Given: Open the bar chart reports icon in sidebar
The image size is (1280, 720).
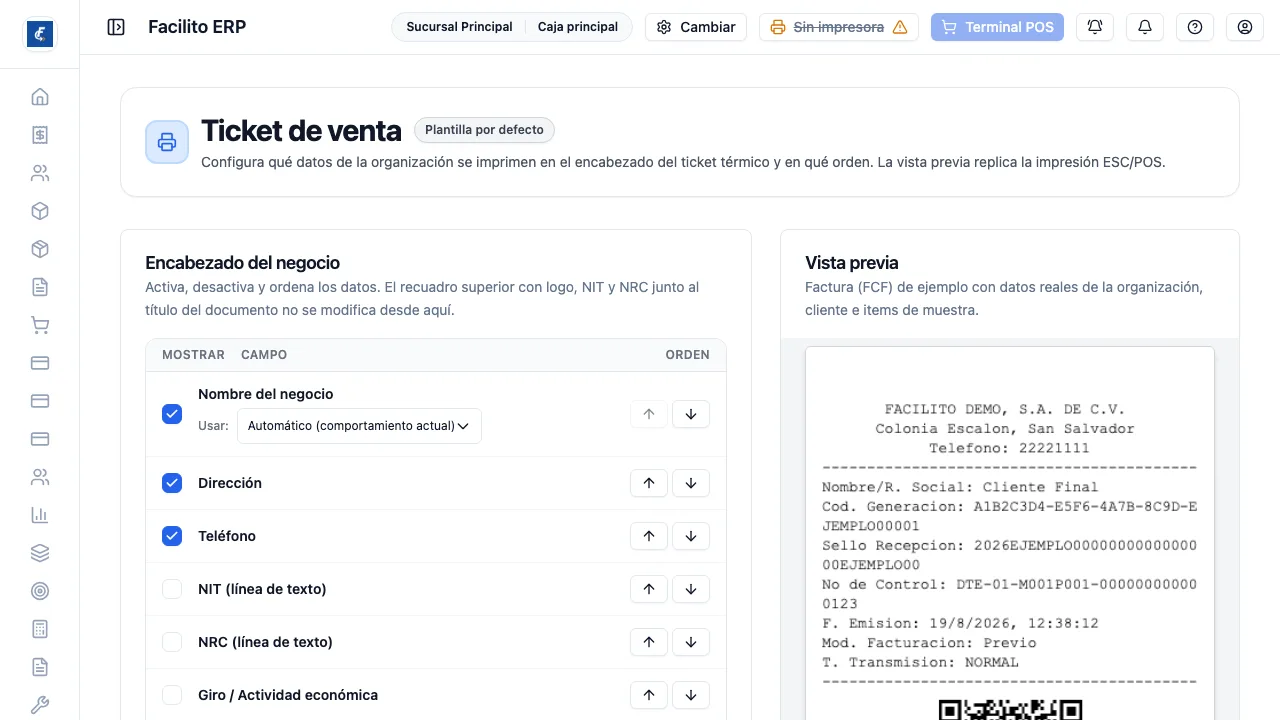Looking at the screenshot, I should (x=40, y=515).
